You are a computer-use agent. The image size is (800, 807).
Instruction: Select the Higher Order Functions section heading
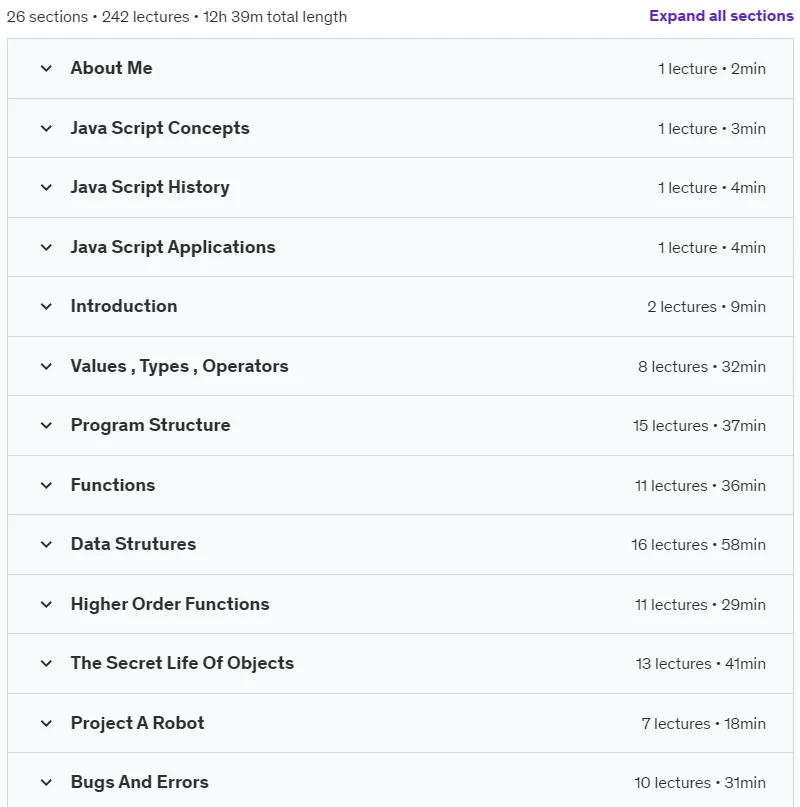click(x=170, y=604)
